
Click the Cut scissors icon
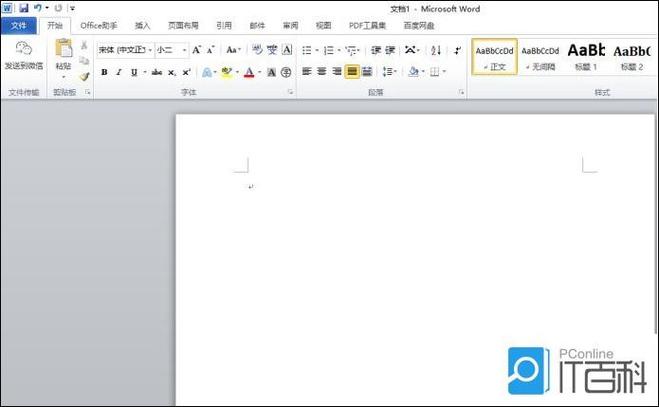point(84,45)
